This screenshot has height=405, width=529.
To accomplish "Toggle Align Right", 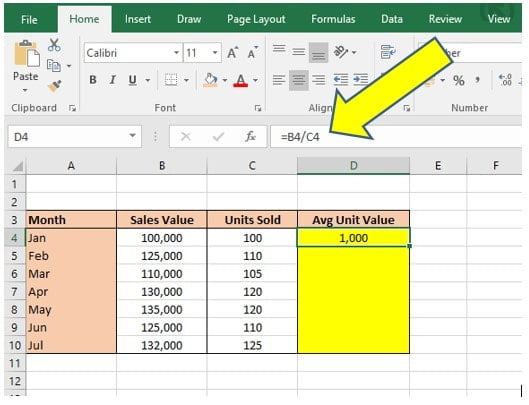I will [x=318, y=80].
